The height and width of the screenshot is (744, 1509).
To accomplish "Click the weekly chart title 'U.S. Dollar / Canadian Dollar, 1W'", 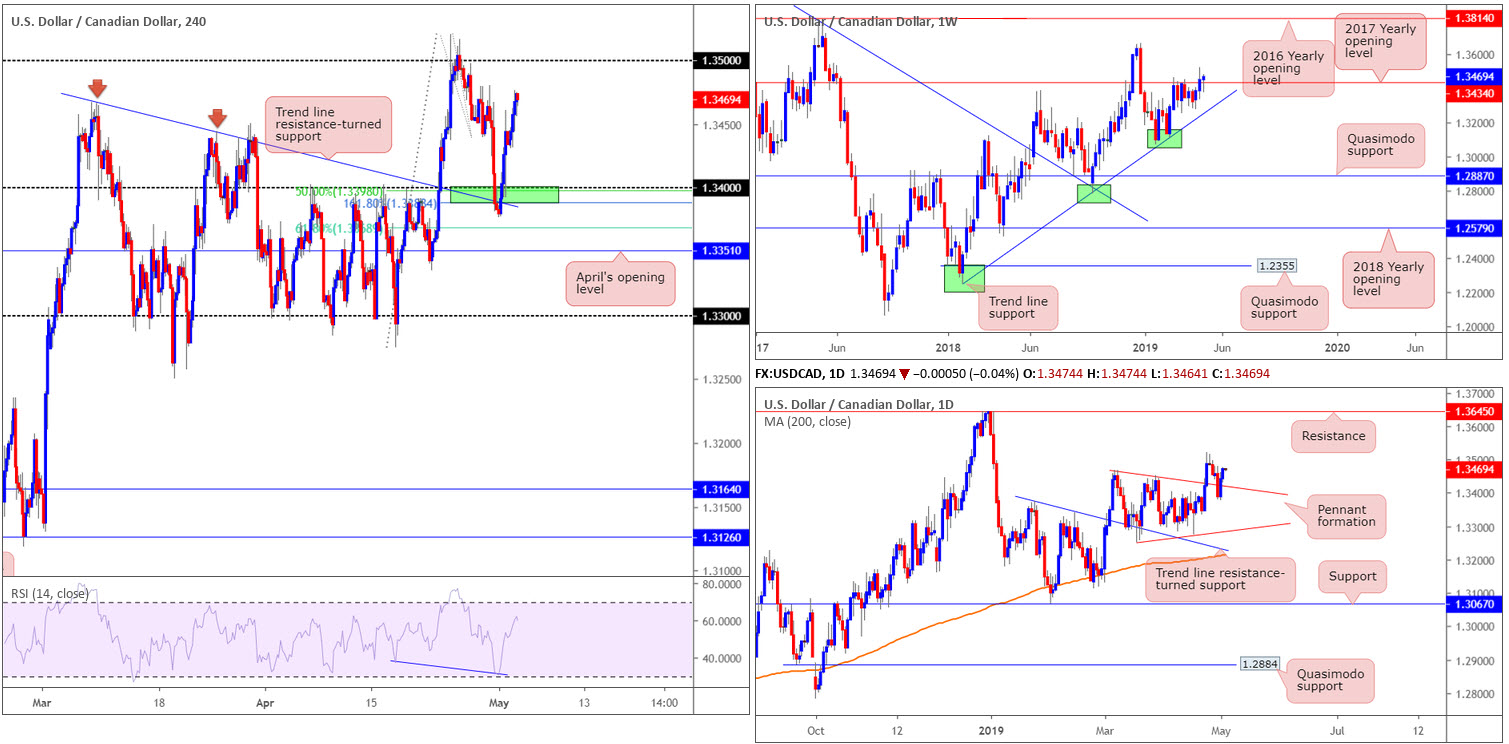I will pos(860,21).
